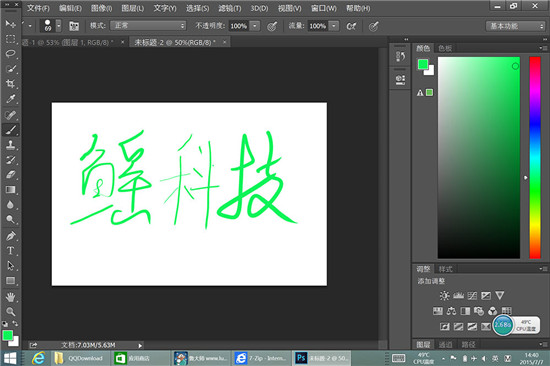Add a Channel Mixer adjustment
This screenshot has width=550, height=366.
pos(492,311)
